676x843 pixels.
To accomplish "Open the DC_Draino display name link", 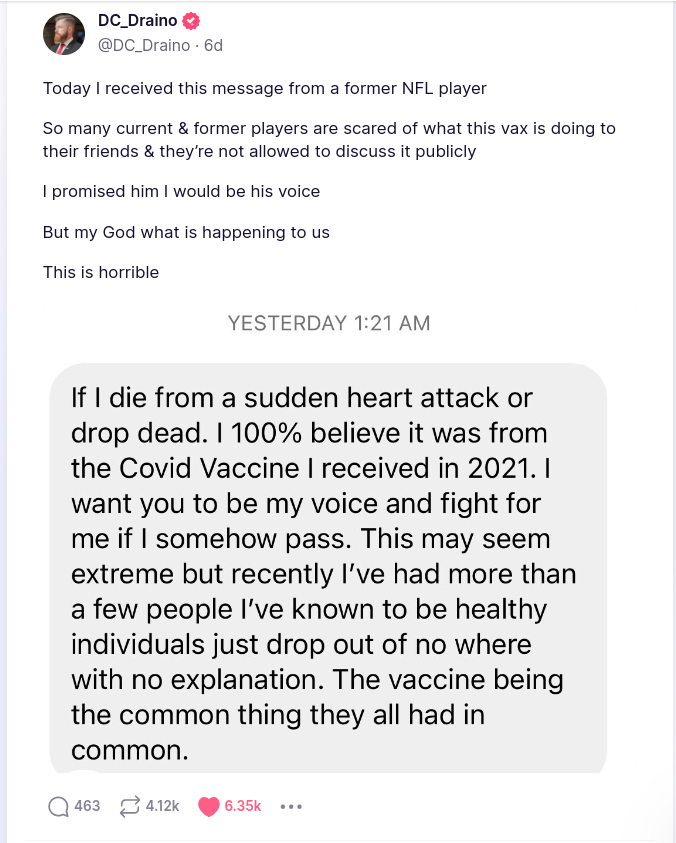I will 136,22.
